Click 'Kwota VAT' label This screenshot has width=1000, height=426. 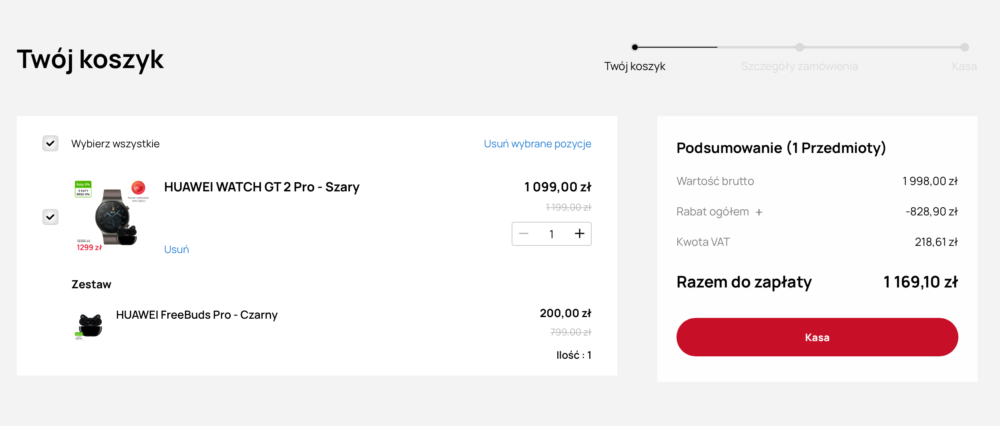click(702, 242)
